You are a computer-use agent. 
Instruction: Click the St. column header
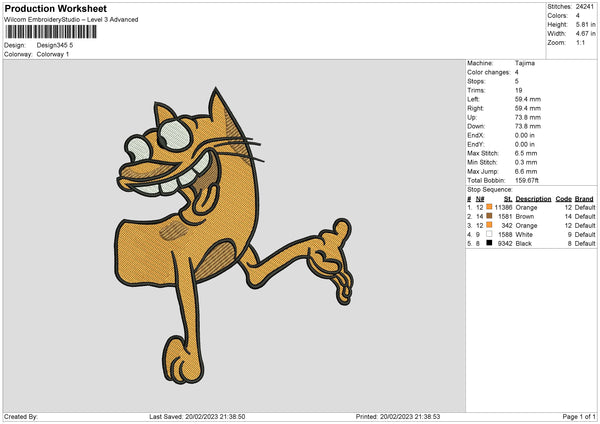508,199
